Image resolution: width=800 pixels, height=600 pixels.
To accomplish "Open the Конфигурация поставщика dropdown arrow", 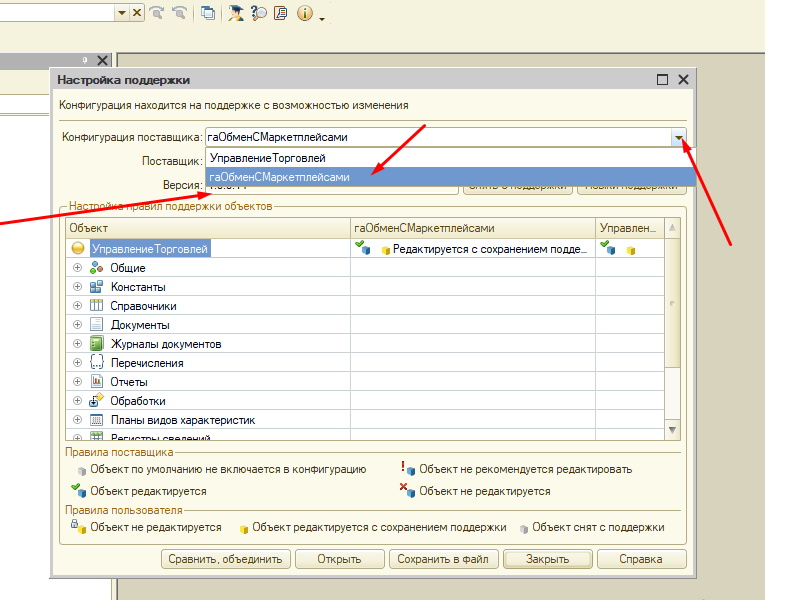I will 678,137.
